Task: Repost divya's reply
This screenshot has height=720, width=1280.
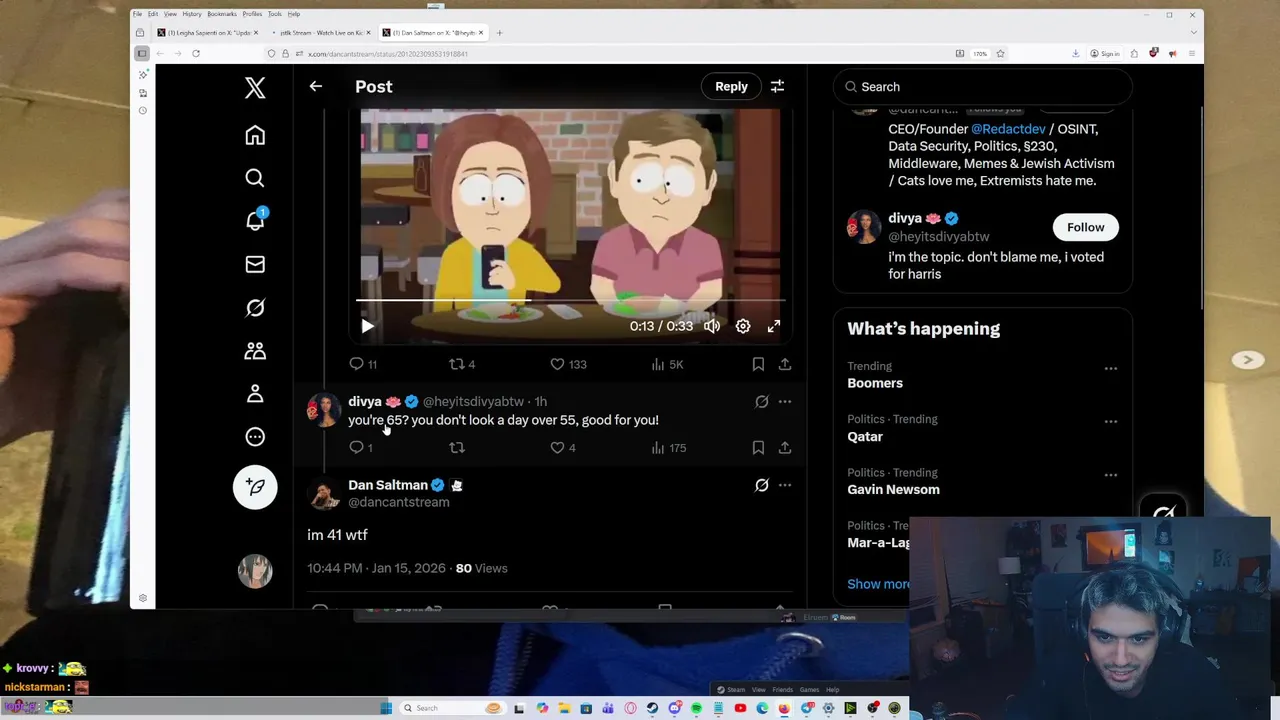Action: click(x=457, y=448)
